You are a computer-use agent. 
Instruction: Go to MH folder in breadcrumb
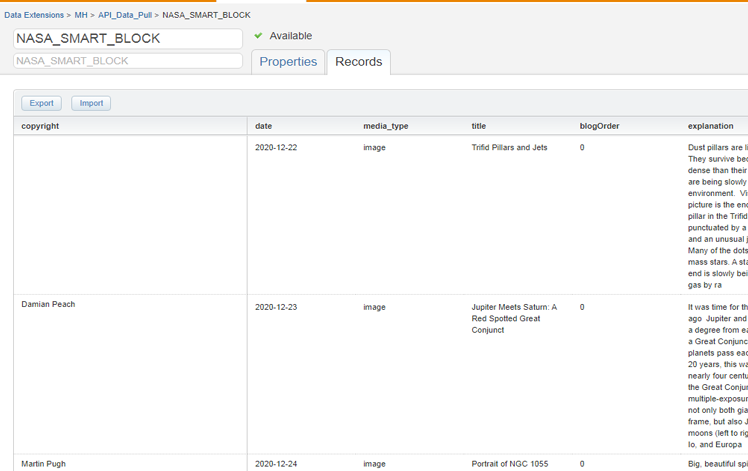tap(81, 15)
